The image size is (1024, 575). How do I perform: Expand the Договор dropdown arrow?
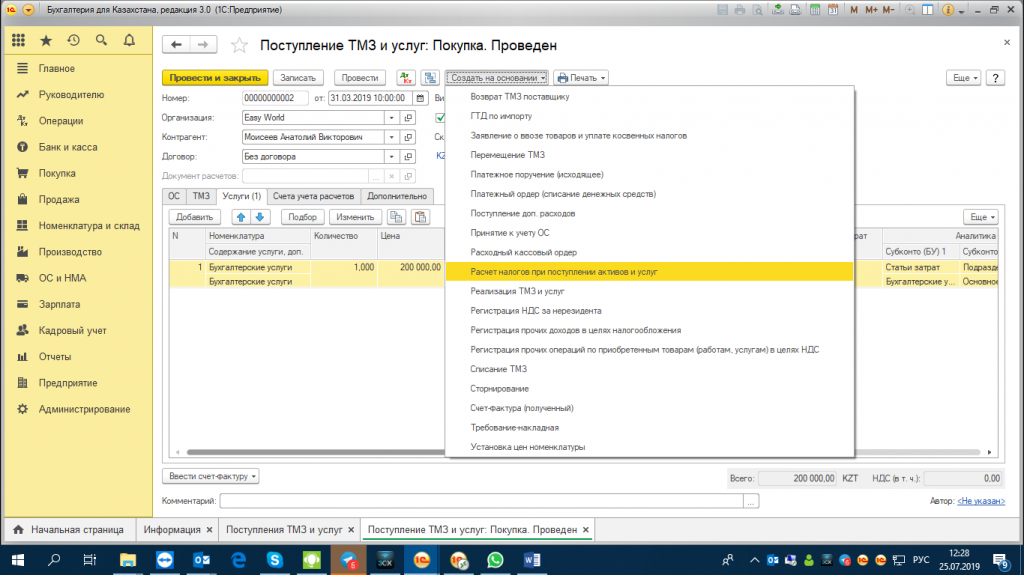pos(391,157)
